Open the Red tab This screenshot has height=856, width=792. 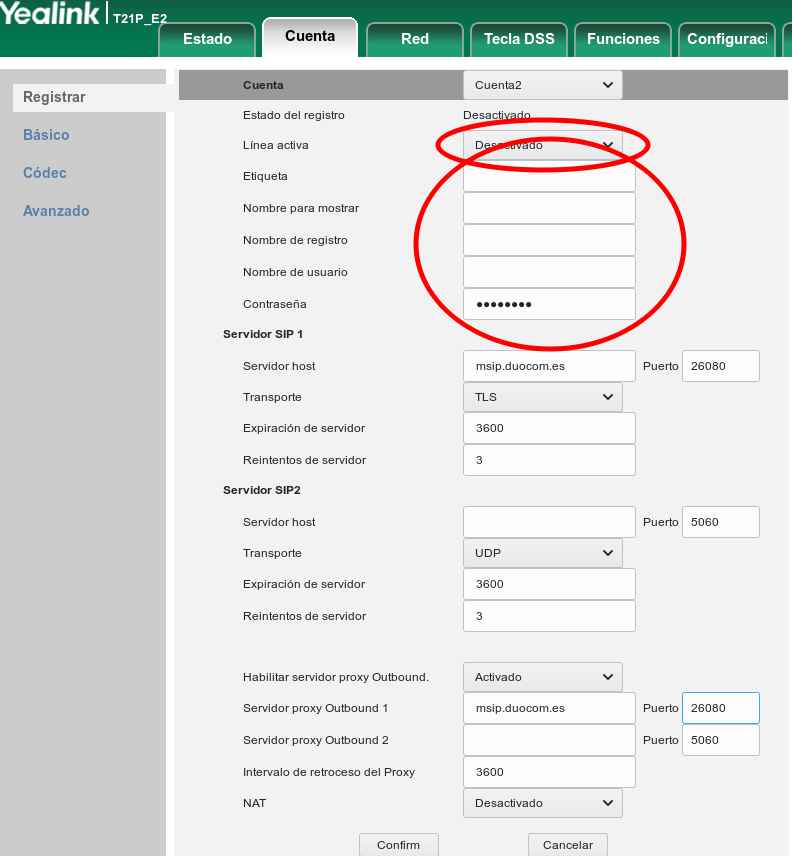[x=414, y=39]
